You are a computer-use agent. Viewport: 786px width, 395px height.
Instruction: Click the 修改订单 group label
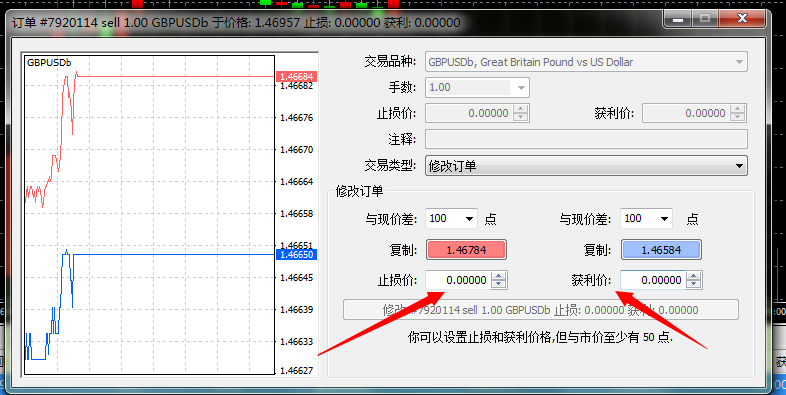[359, 191]
